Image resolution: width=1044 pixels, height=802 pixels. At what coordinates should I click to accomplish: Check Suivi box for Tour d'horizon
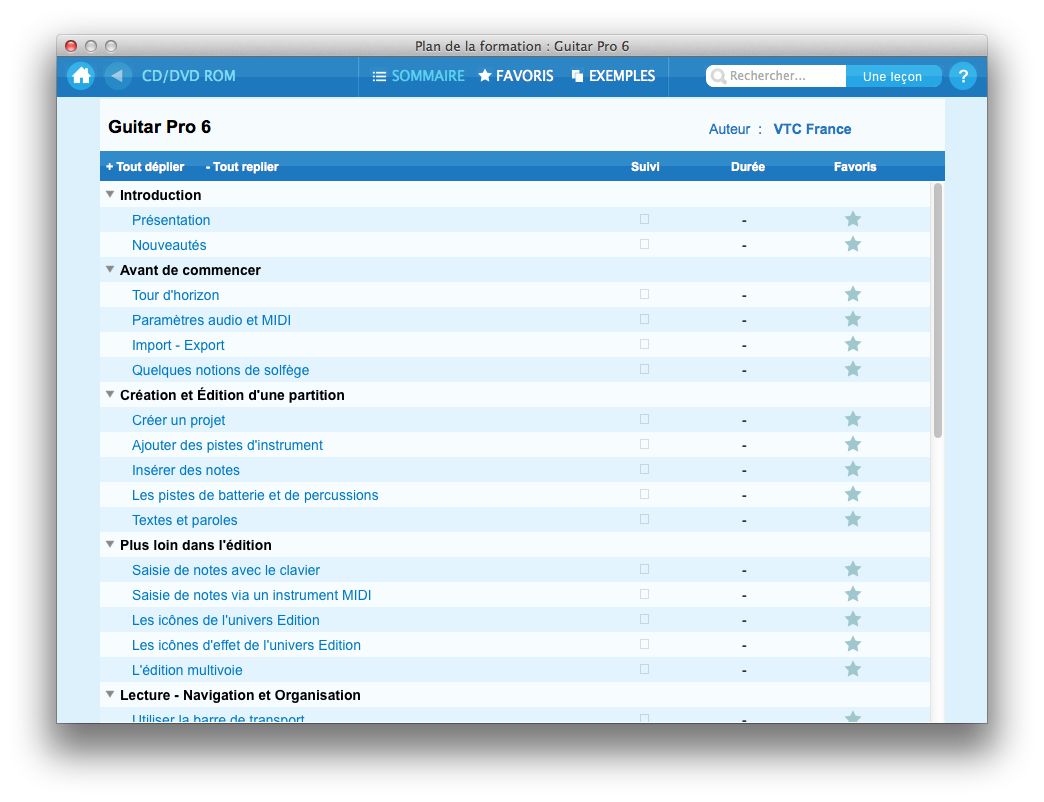pos(645,294)
